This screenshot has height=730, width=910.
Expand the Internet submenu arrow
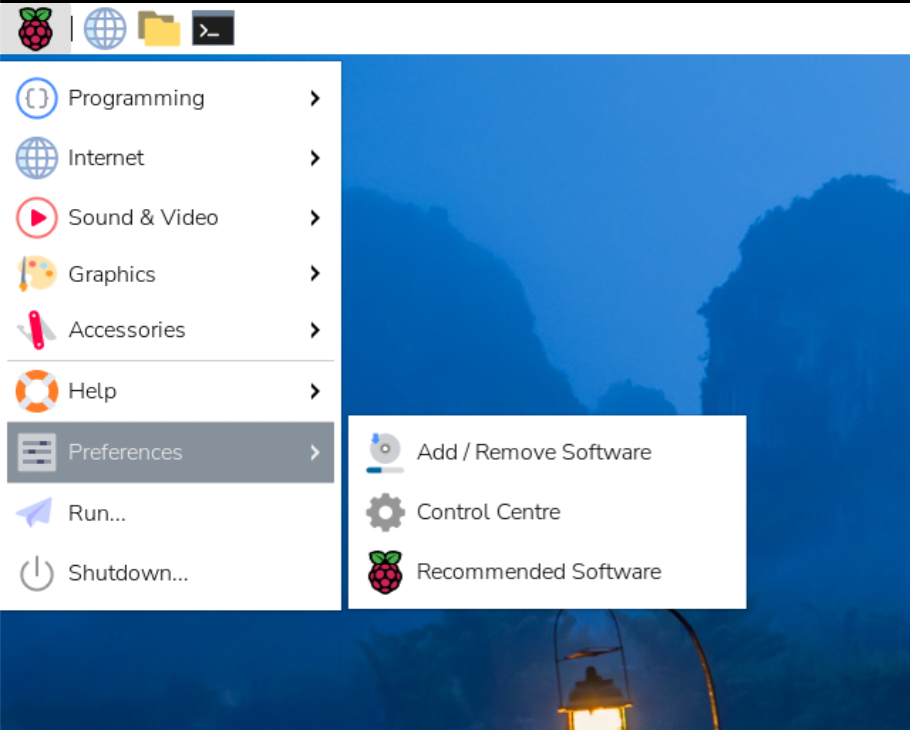tap(315, 158)
